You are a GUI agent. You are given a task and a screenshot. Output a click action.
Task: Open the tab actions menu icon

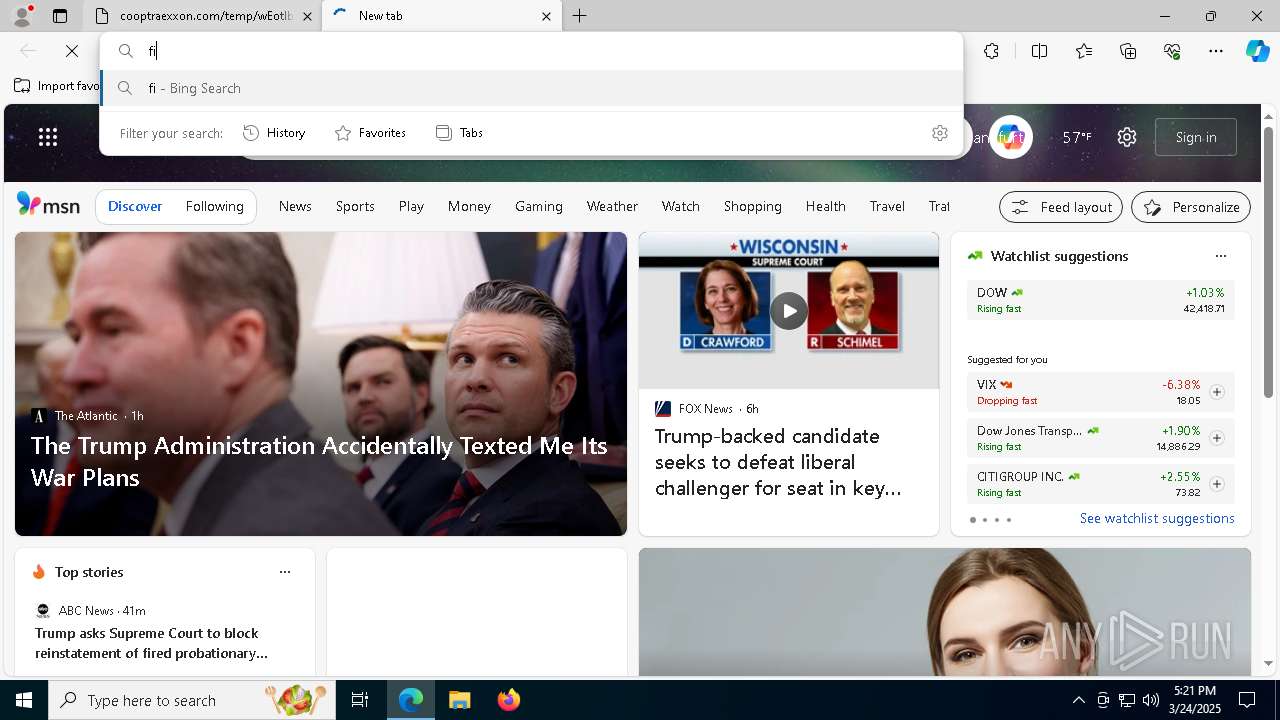[60, 16]
